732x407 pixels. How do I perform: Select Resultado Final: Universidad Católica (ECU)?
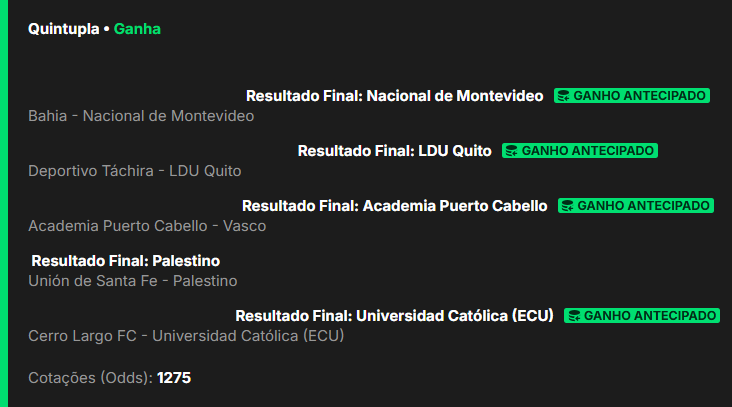[394, 316]
